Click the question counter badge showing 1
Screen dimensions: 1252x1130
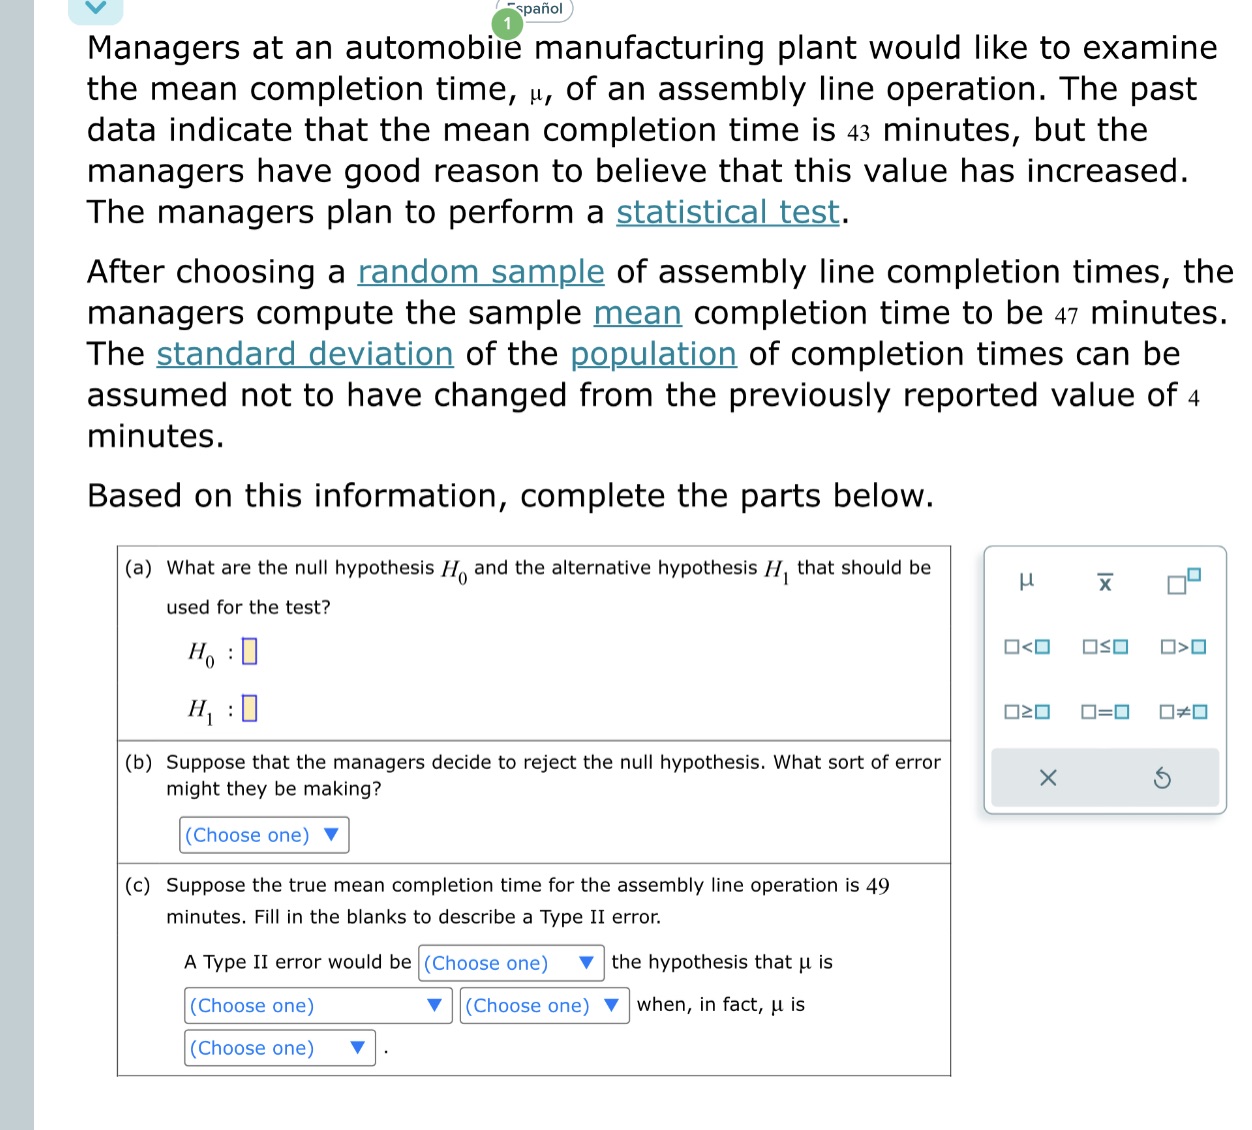[506, 24]
